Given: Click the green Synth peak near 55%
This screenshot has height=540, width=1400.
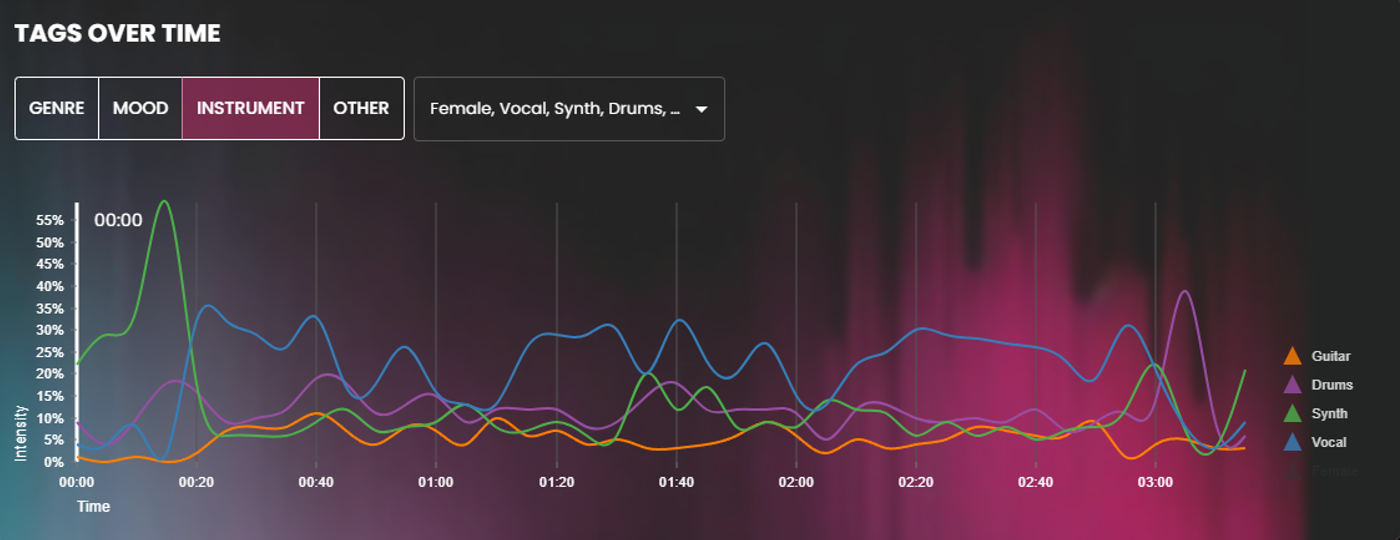Looking at the screenshot, I should click(x=165, y=202).
